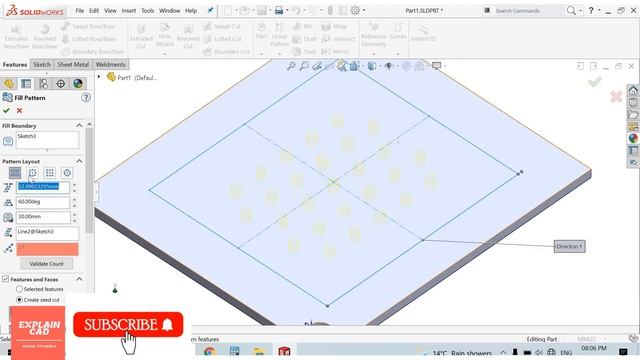Image resolution: width=640 pixels, height=360 pixels.
Task: Accept Fill Pattern with green checkmark
Action: point(6,111)
